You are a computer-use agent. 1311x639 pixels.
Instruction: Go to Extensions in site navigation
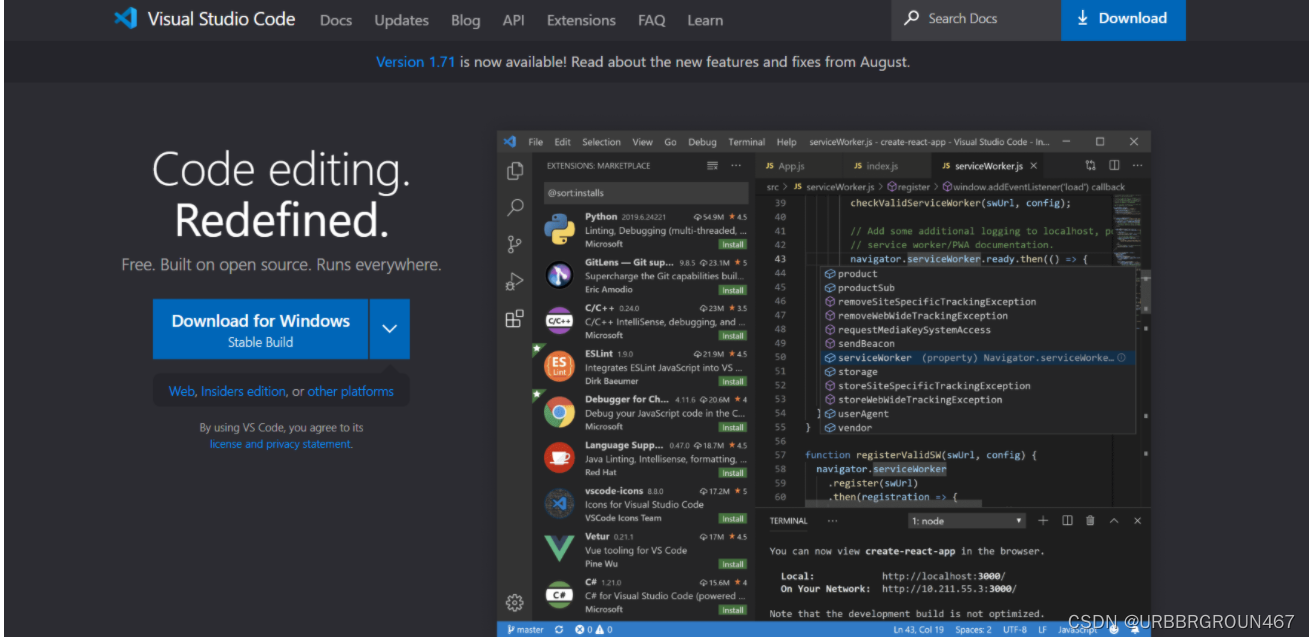581,20
